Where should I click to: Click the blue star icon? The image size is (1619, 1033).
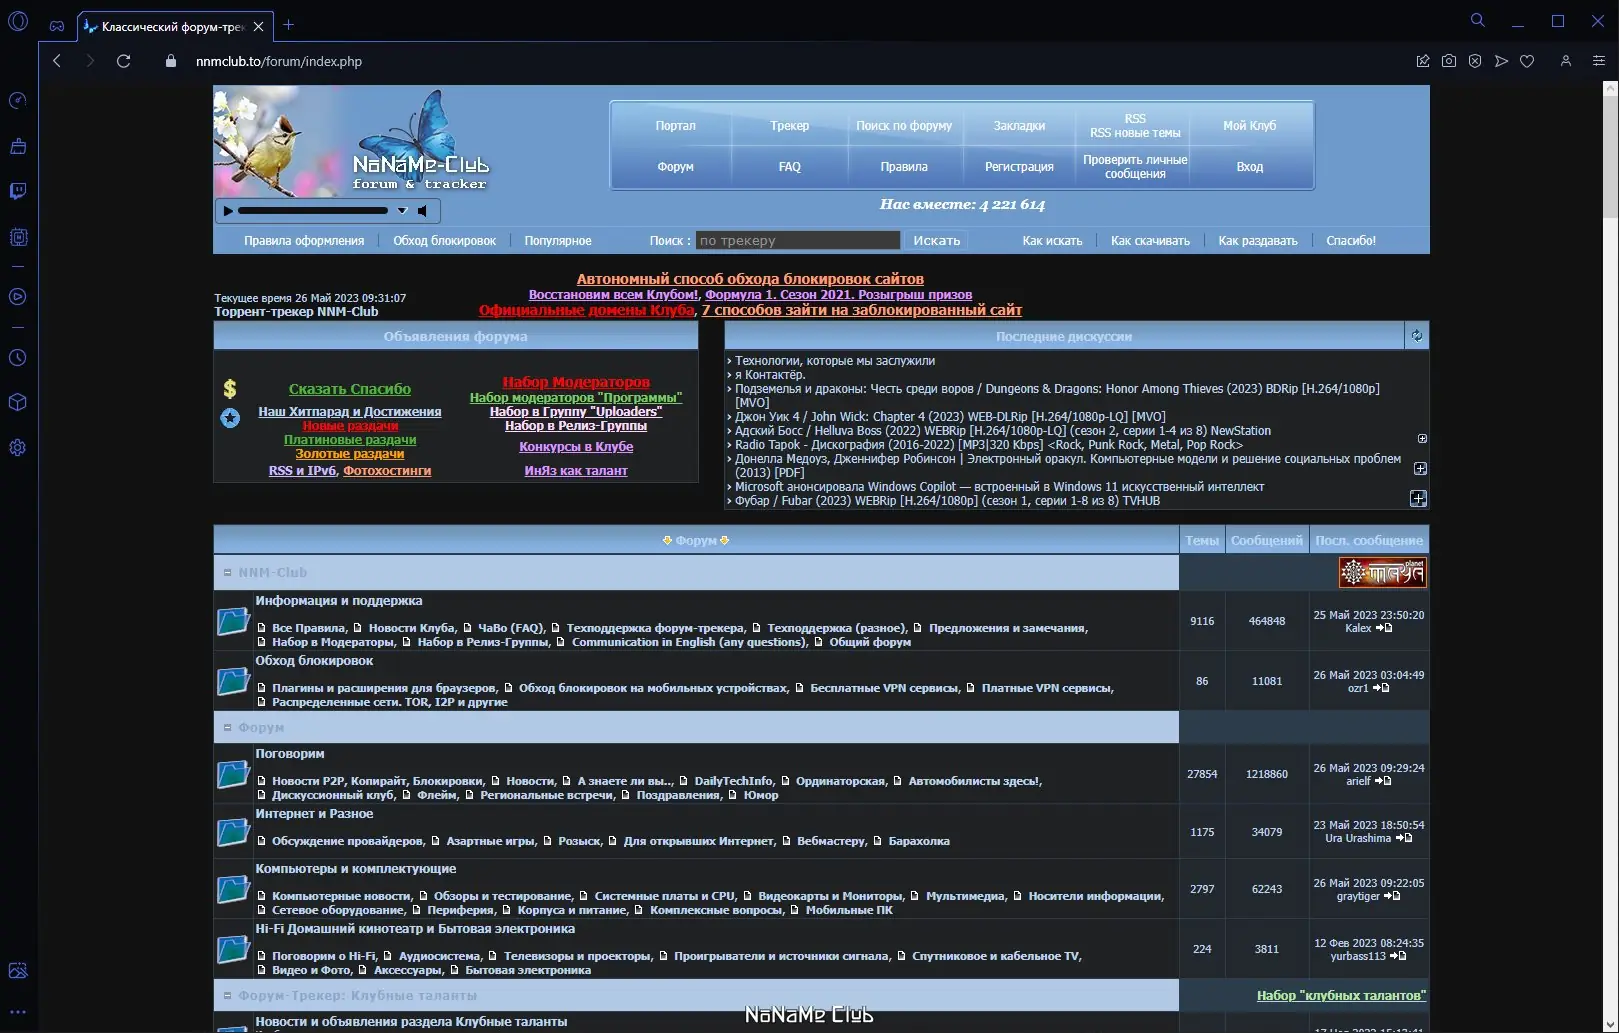(230, 418)
